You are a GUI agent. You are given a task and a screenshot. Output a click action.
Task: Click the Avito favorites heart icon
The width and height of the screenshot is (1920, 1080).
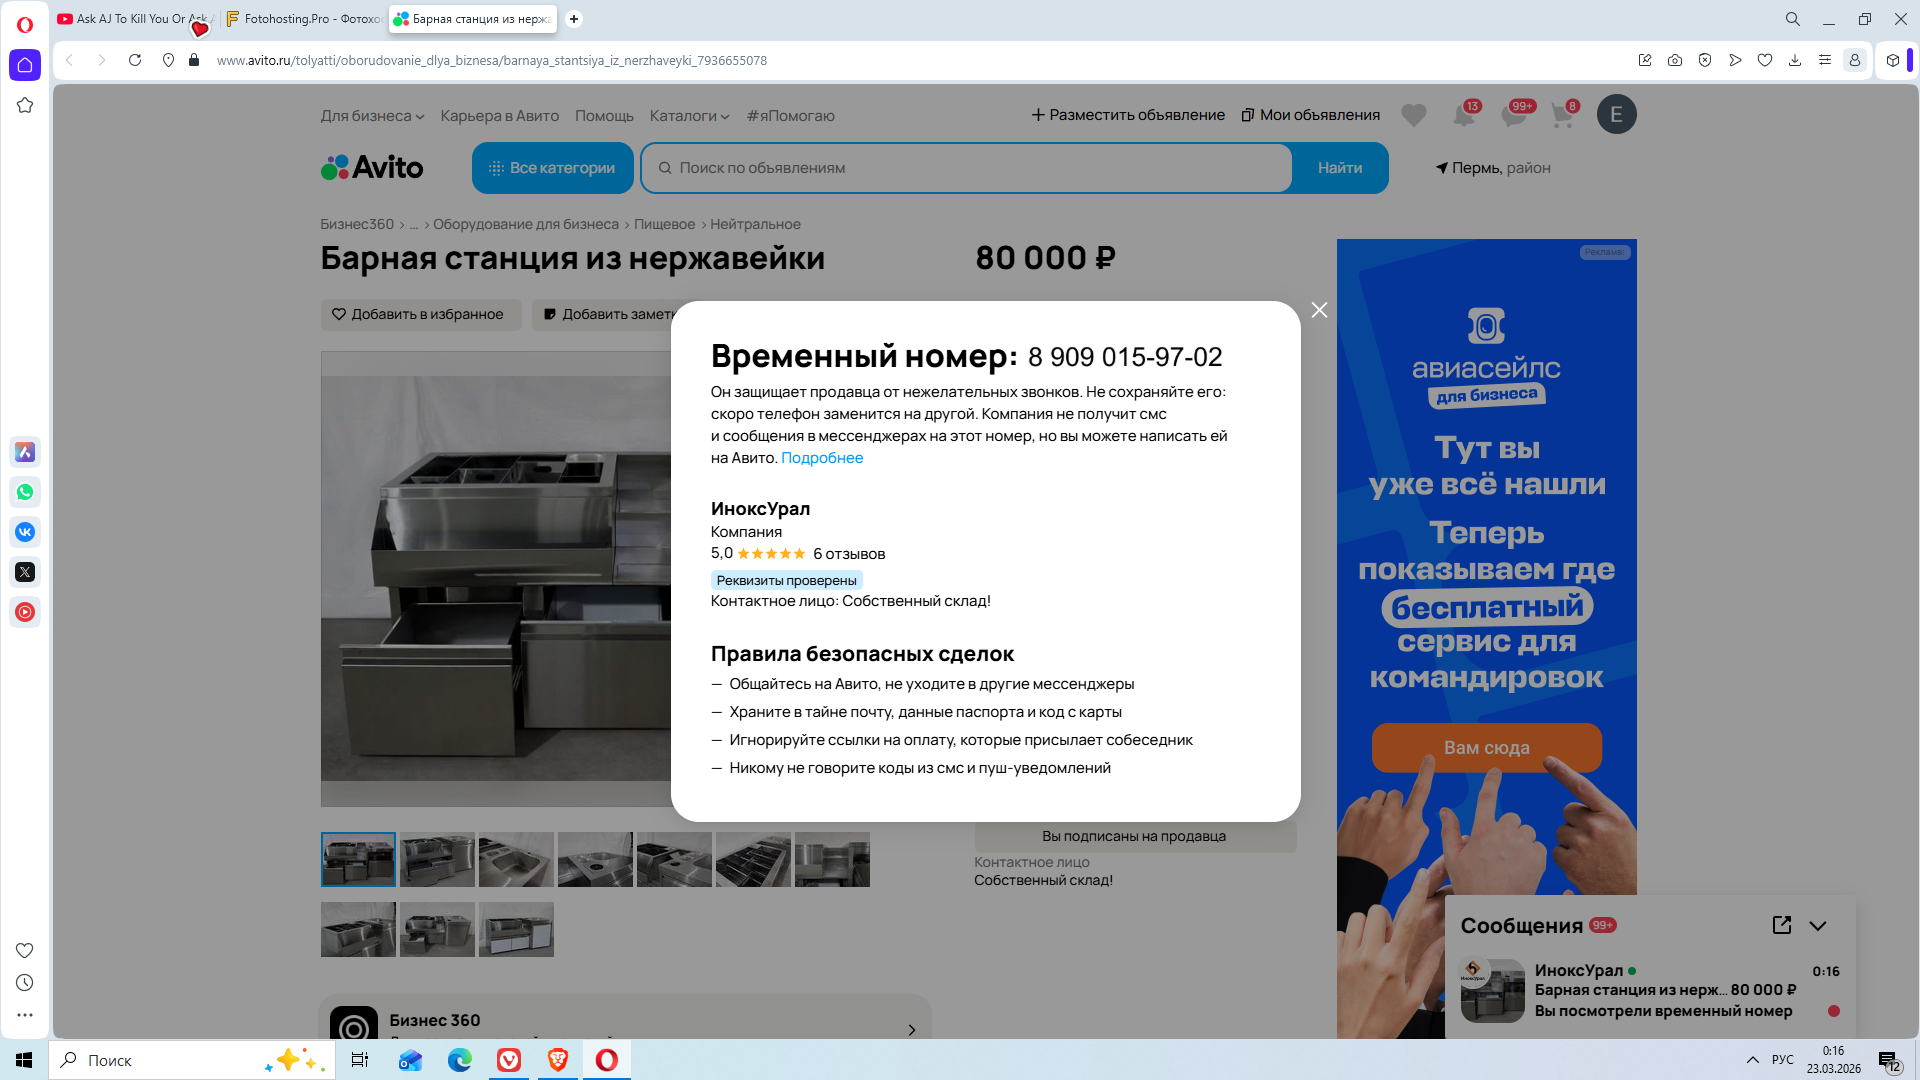point(1413,115)
